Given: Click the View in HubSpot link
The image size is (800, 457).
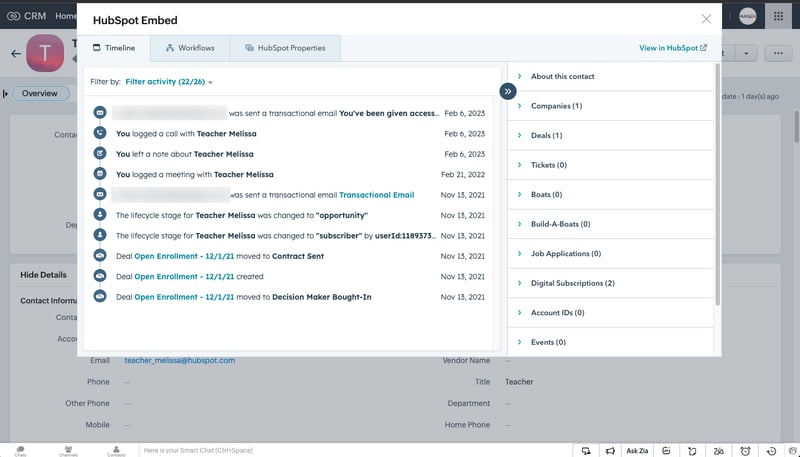Looking at the screenshot, I should 672,48.
